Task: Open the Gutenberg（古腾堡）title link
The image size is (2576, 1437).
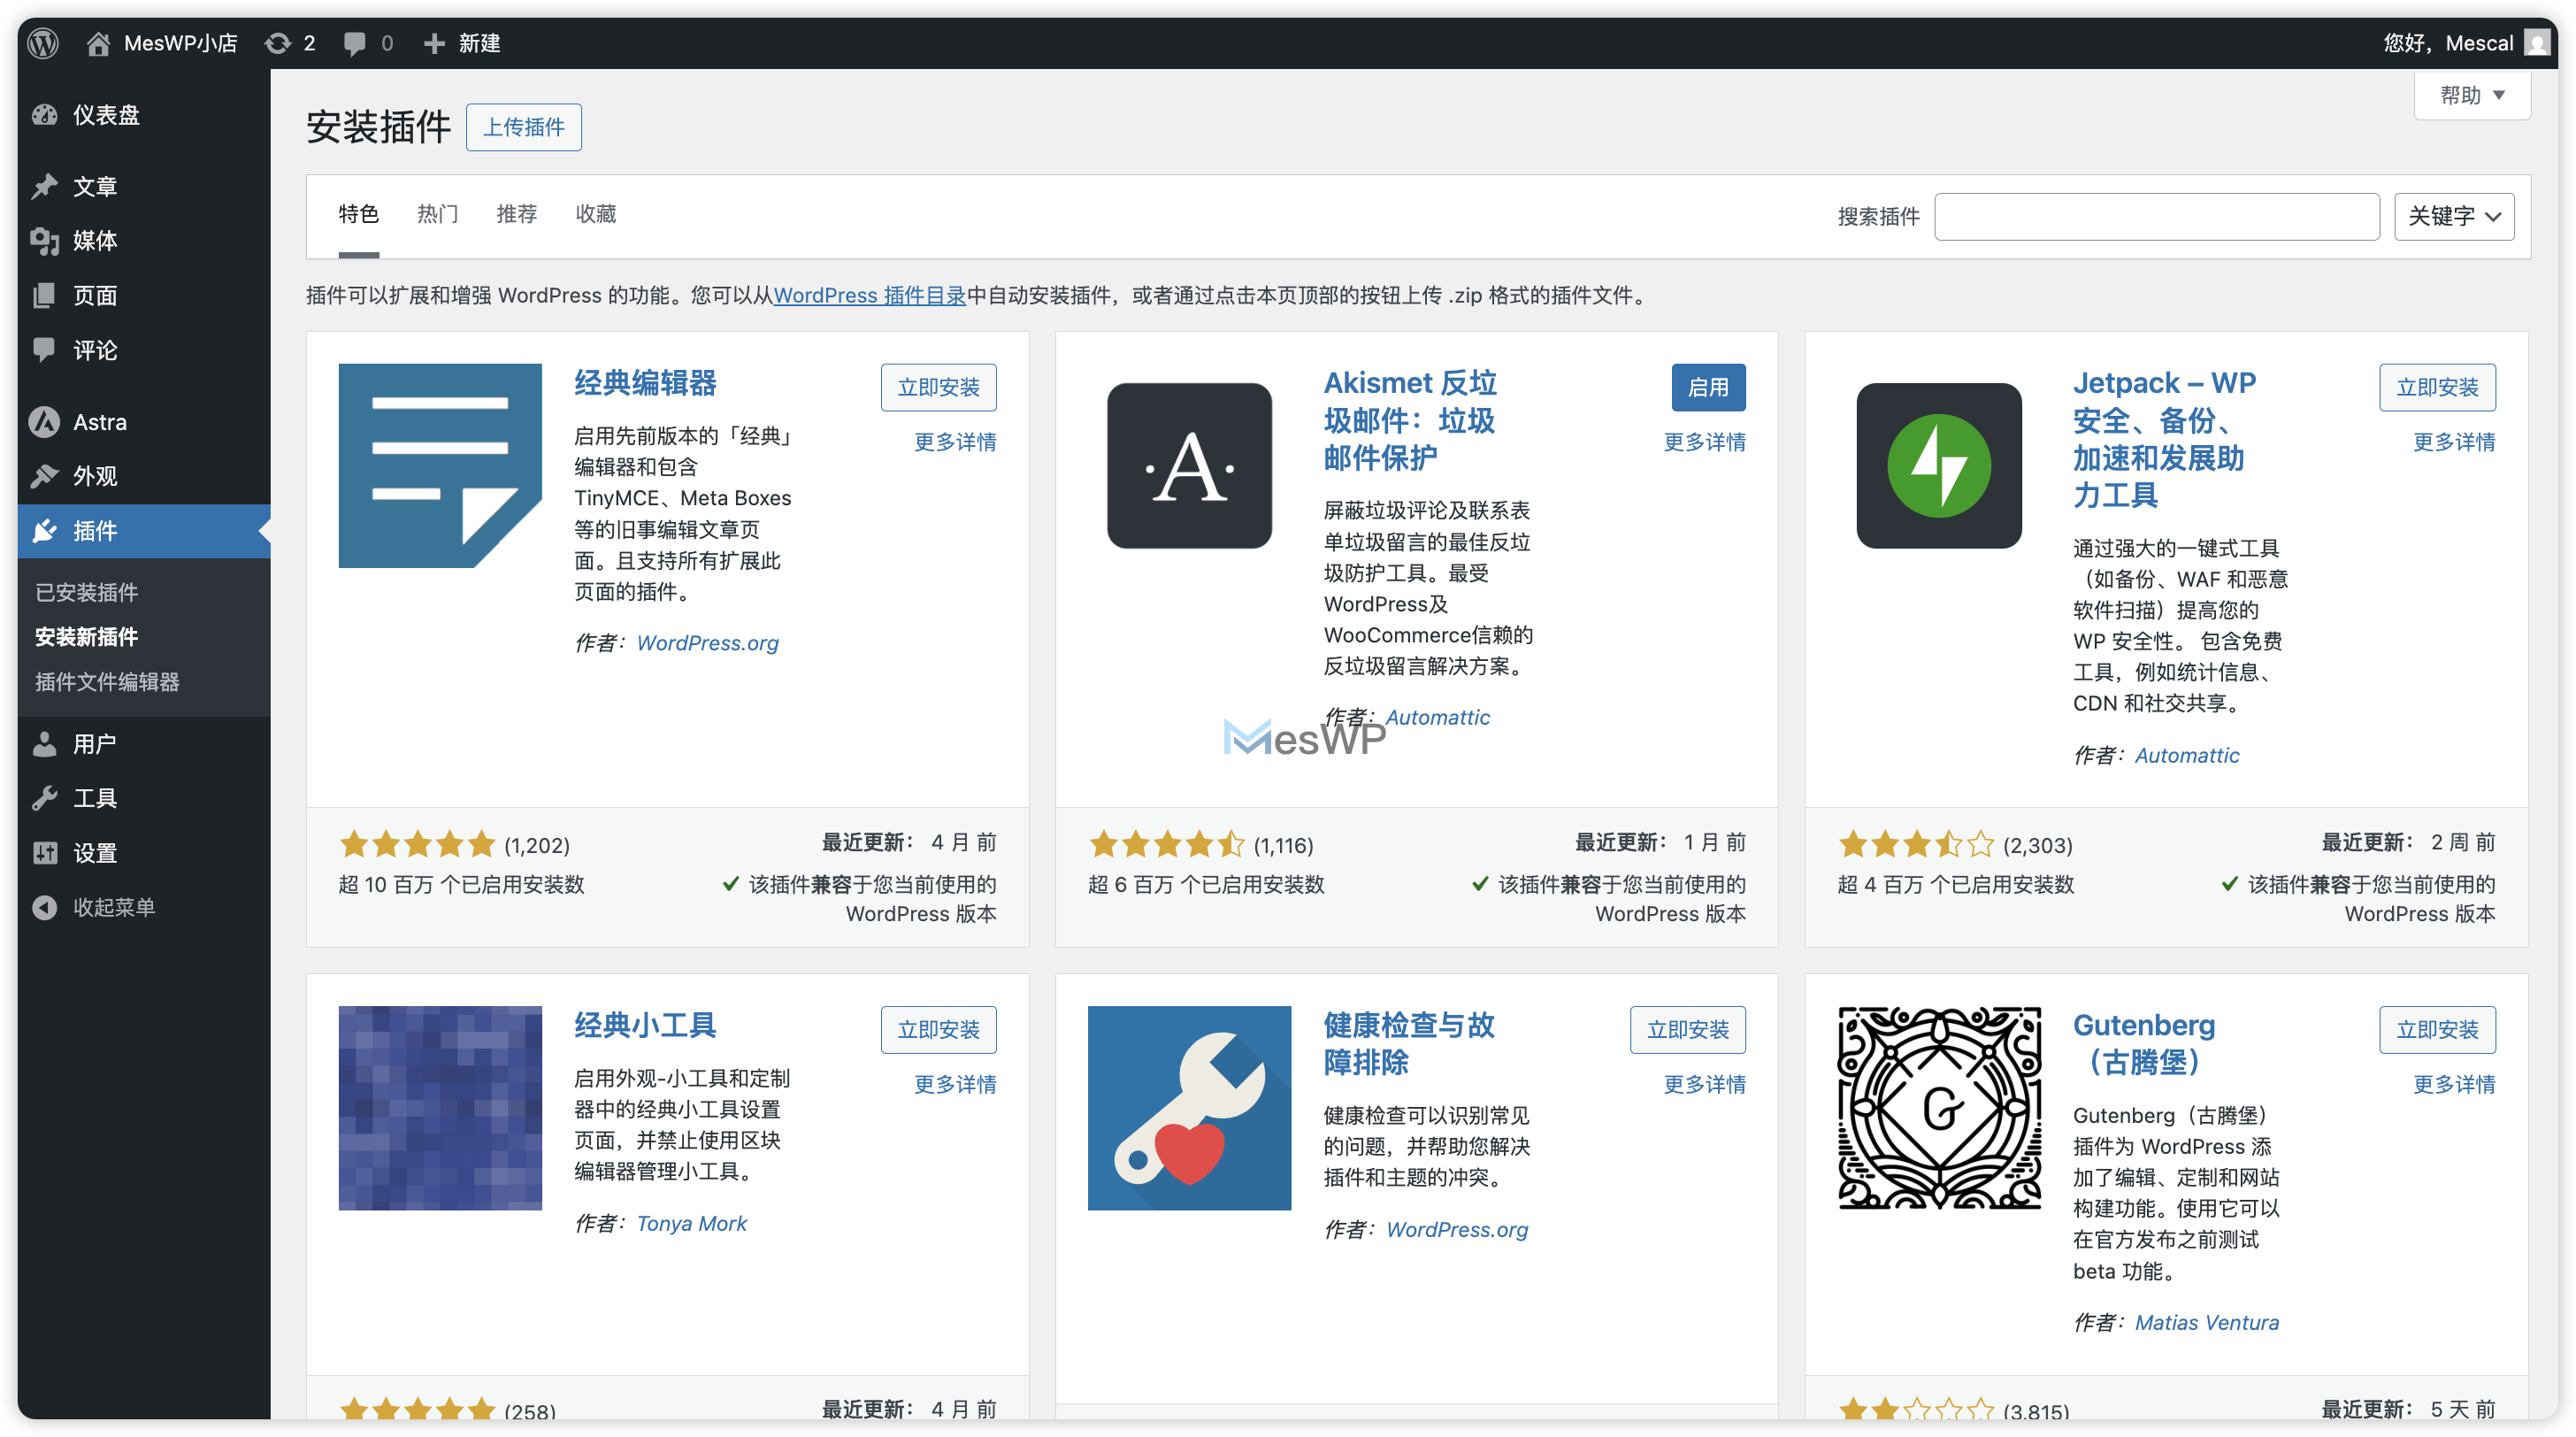Action: (2144, 1043)
